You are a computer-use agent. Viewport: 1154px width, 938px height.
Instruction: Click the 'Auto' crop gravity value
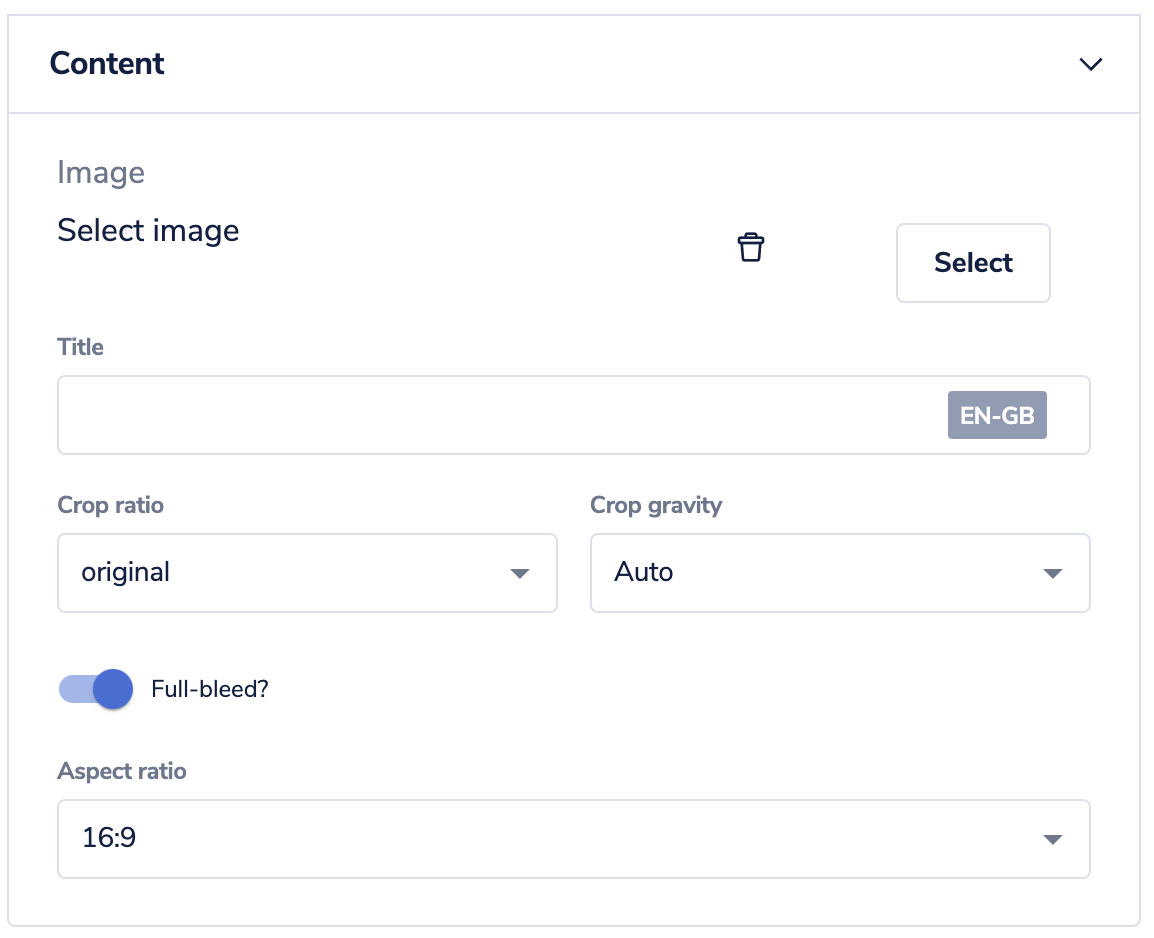[643, 572]
